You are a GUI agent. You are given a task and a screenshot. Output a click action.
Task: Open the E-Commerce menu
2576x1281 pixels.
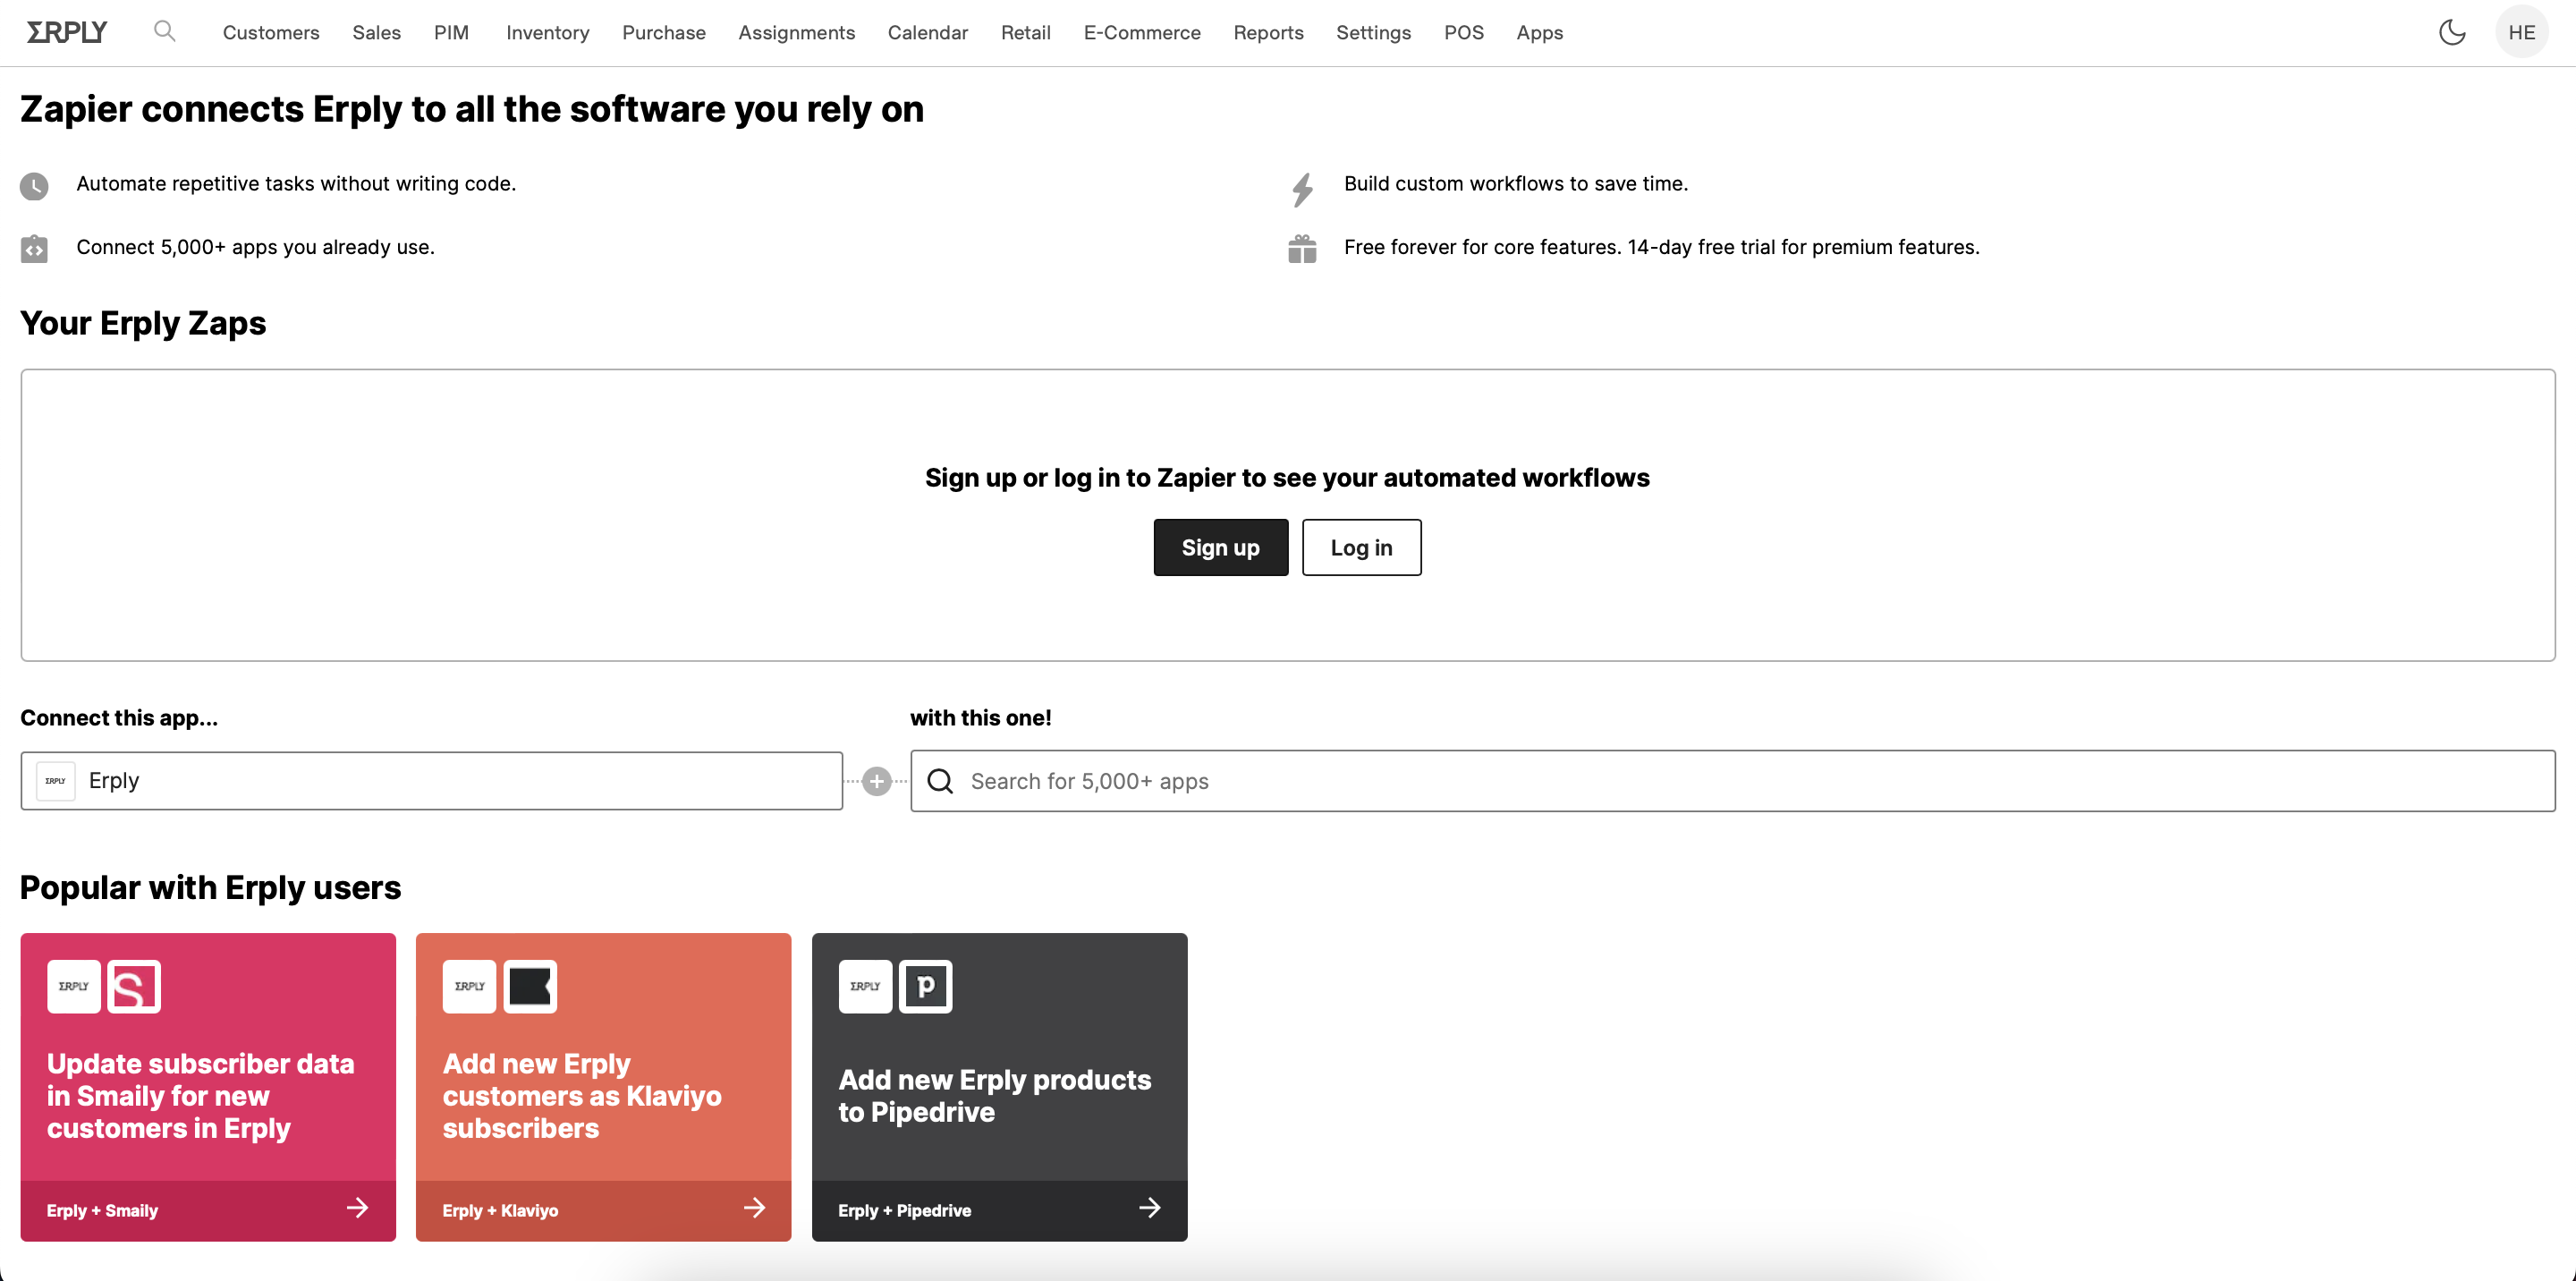[1142, 32]
